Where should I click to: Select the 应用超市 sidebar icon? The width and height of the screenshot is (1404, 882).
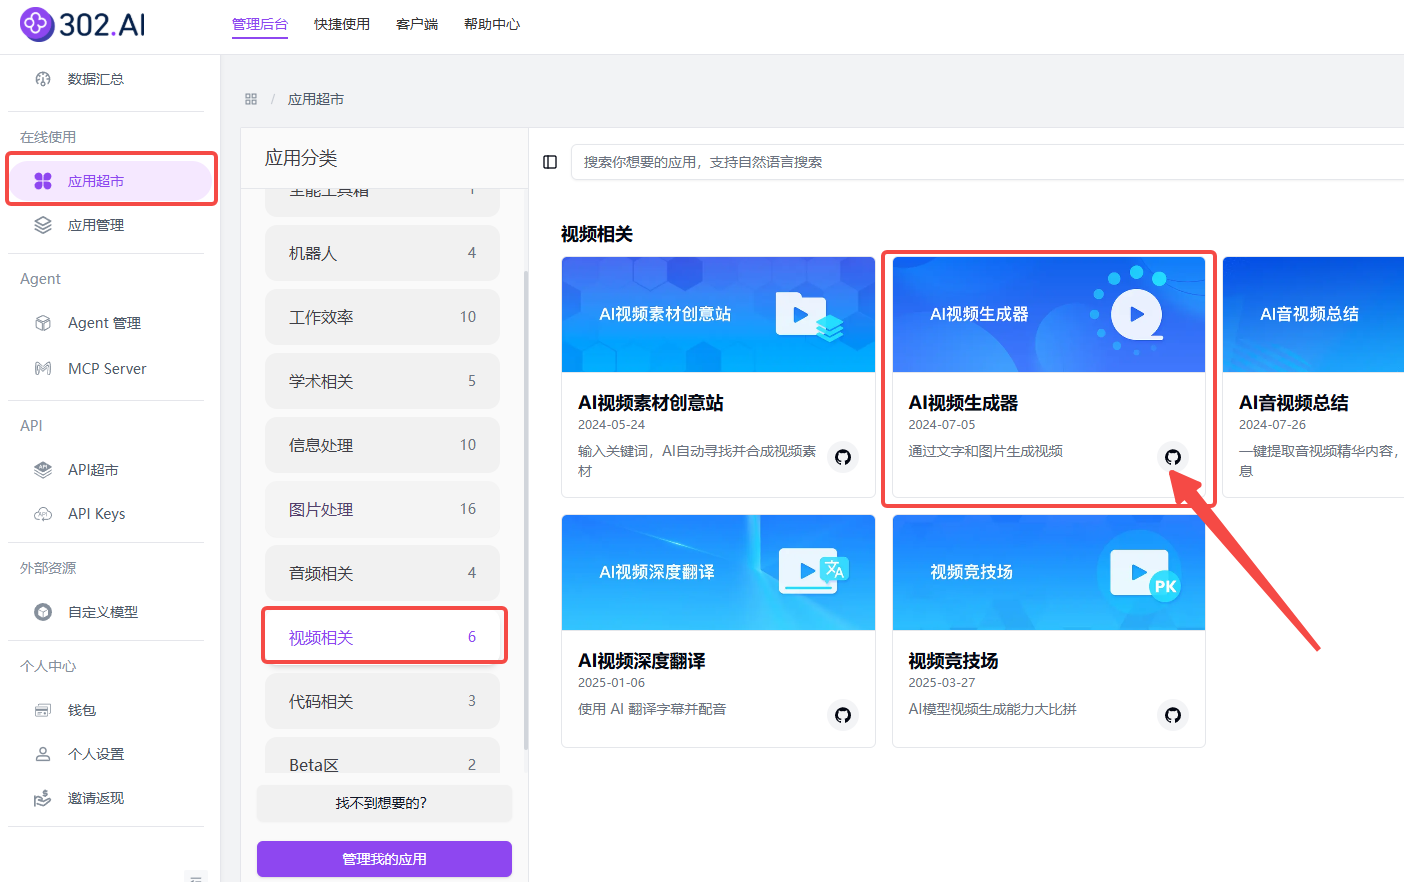pos(43,181)
